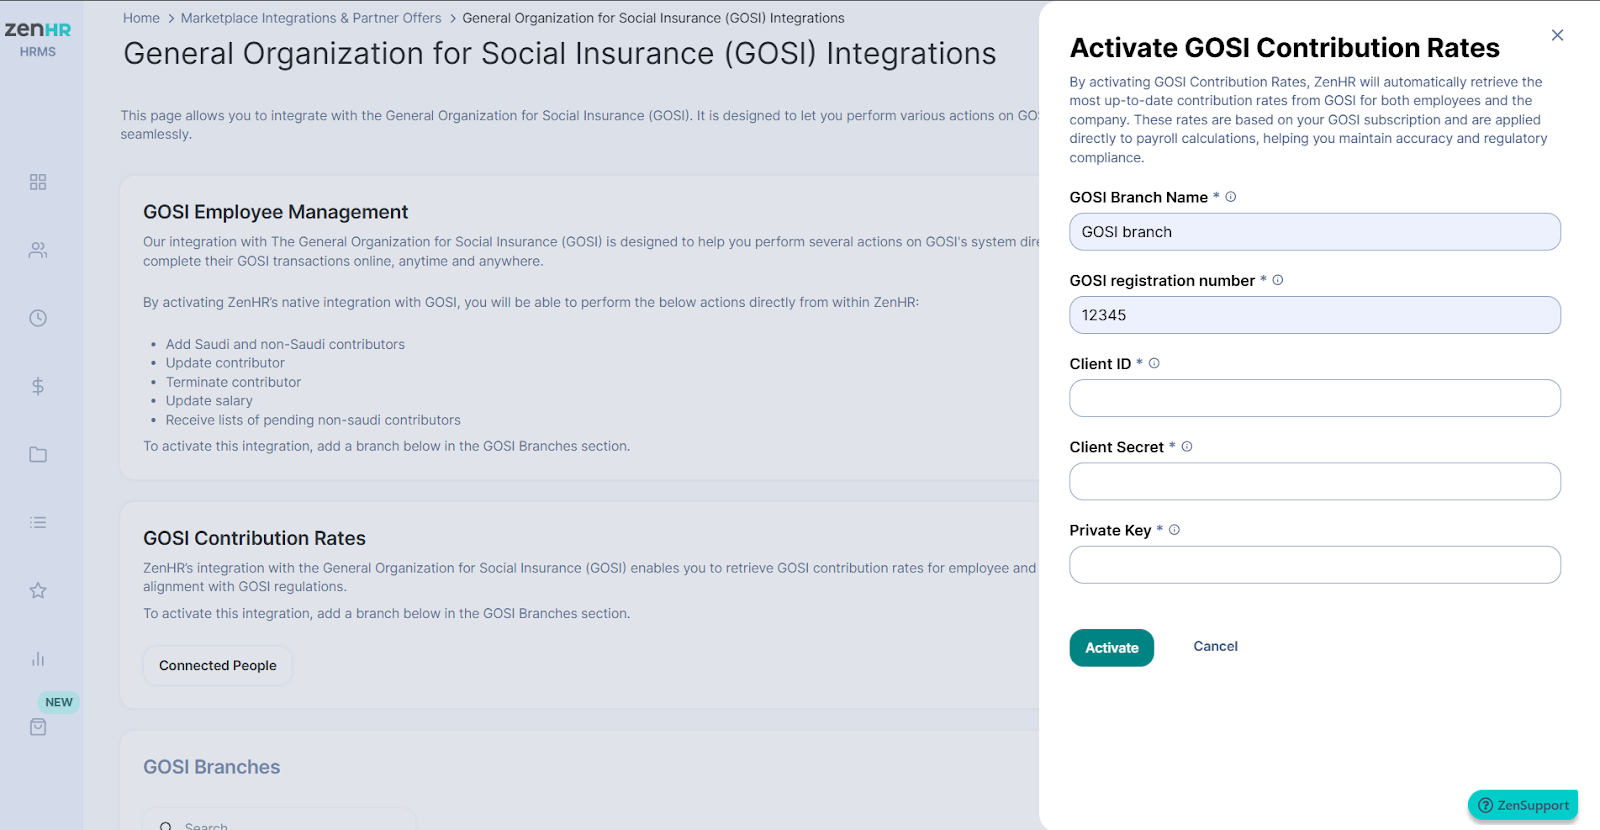The image size is (1600, 830).
Task: Show info tooltip for GOSI Branch Name
Action: point(1231,197)
